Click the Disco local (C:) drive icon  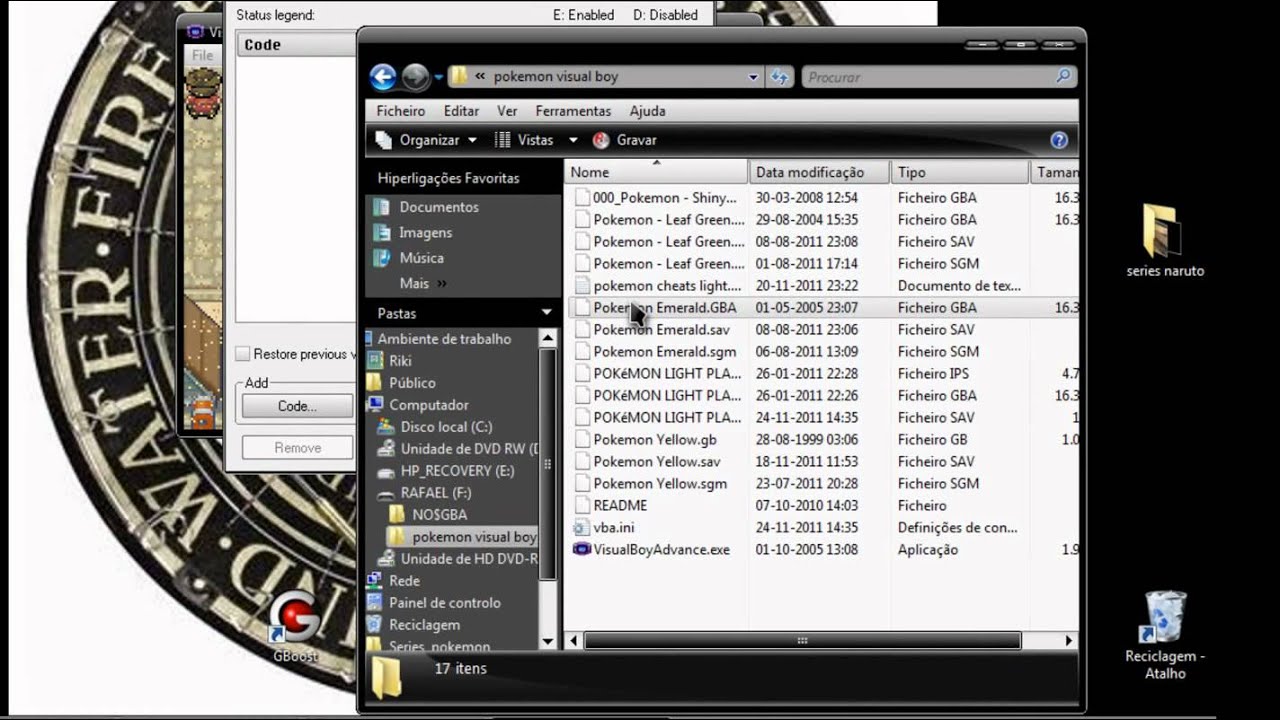(x=385, y=427)
